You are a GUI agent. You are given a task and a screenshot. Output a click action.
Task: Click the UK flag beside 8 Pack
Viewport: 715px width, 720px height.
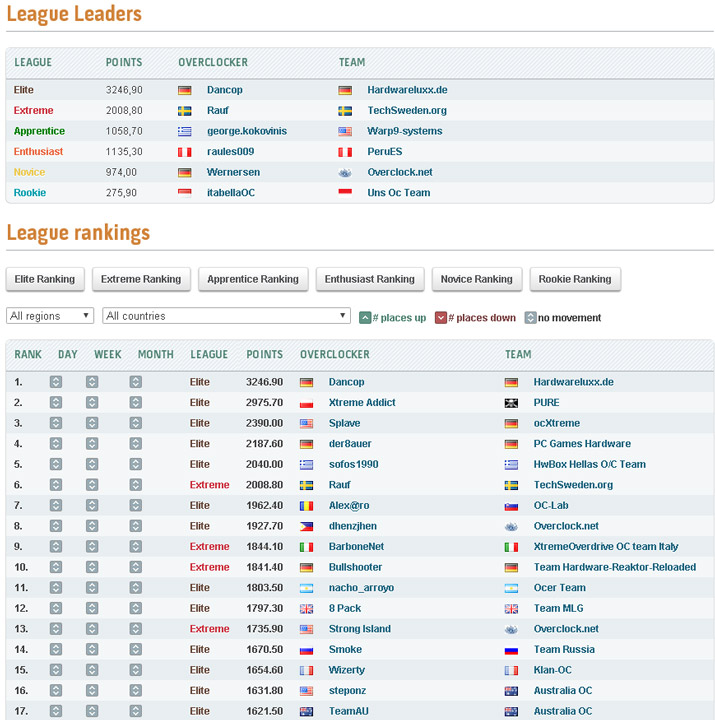[x=306, y=609]
